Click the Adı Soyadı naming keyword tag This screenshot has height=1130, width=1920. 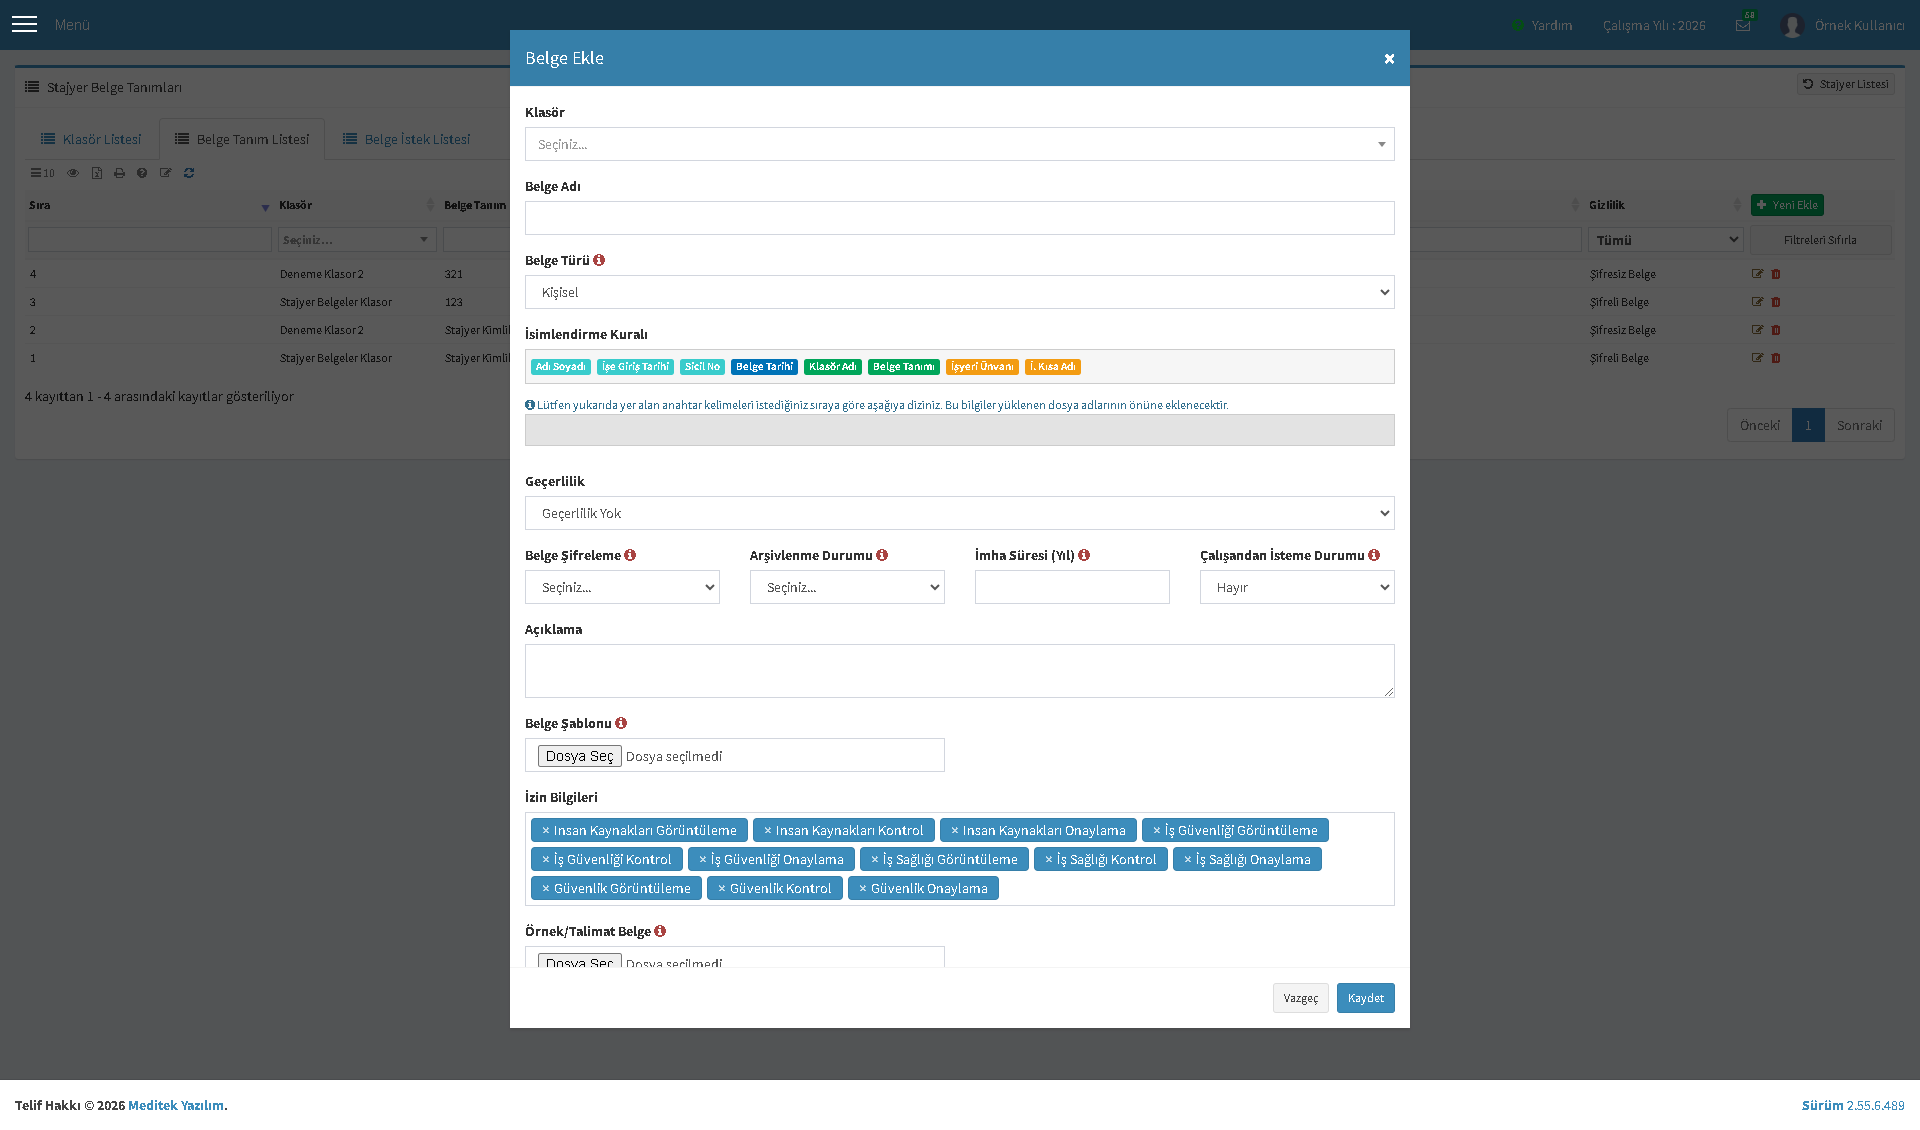pos(561,367)
